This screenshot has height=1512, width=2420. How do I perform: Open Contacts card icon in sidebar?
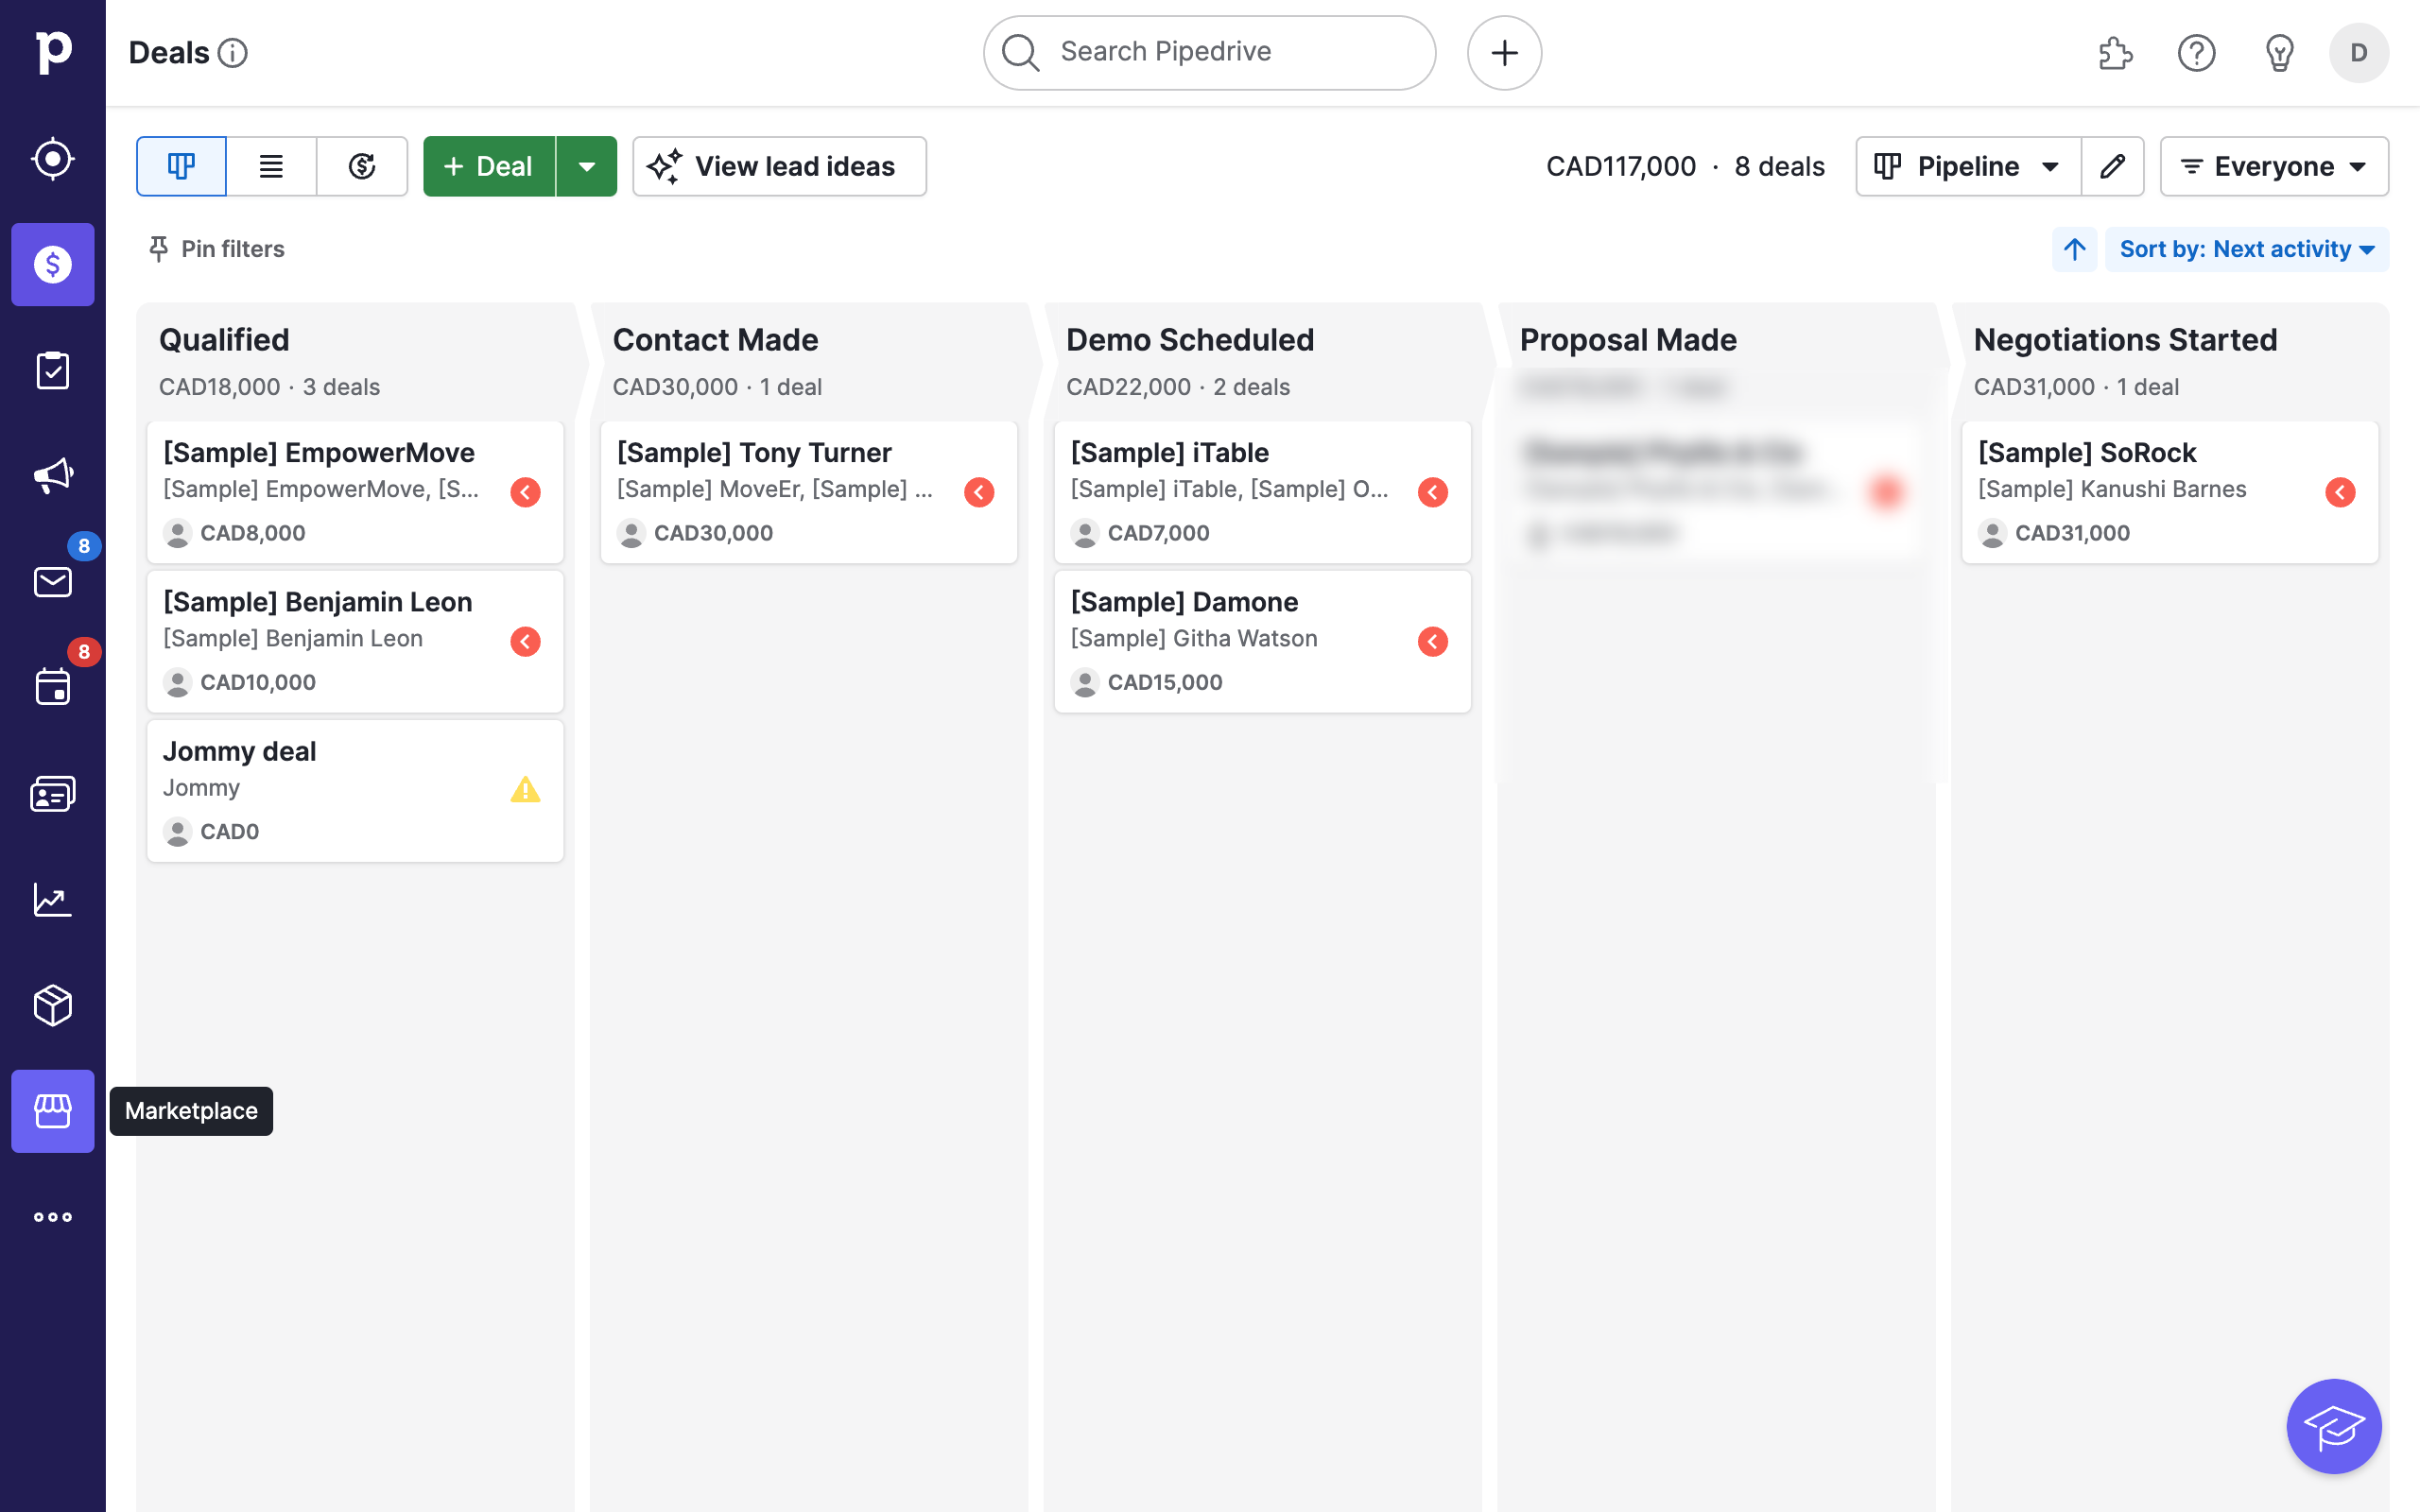[53, 794]
